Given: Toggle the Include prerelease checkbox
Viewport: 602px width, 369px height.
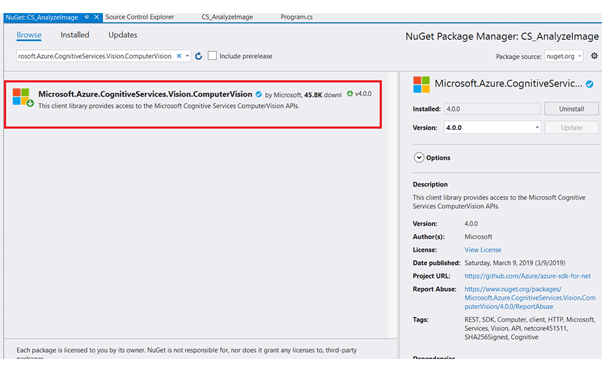Looking at the screenshot, I should (x=212, y=56).
